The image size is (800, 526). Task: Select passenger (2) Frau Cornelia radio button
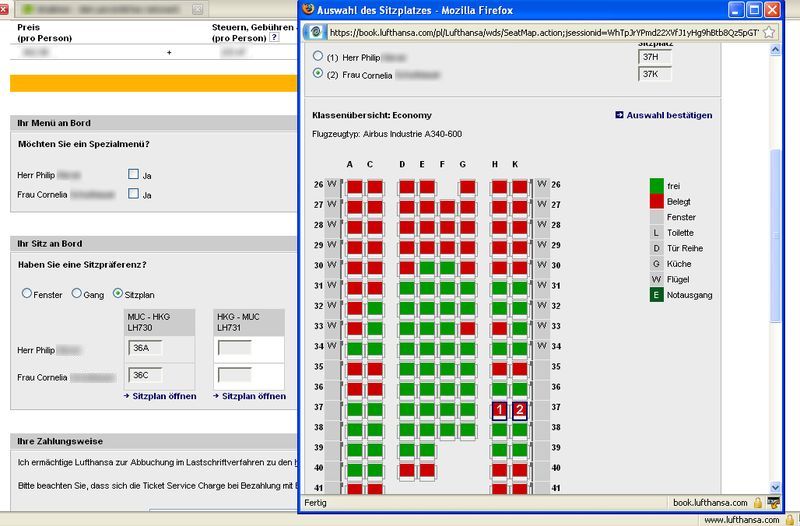(x=318, y=73)
